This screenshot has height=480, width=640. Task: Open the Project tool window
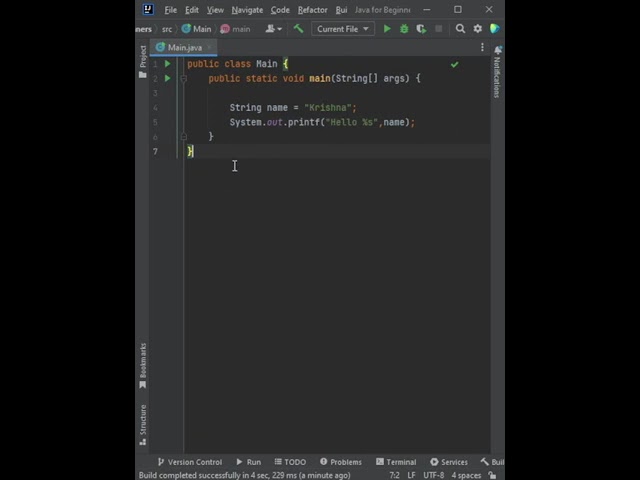tap(142, 61)
